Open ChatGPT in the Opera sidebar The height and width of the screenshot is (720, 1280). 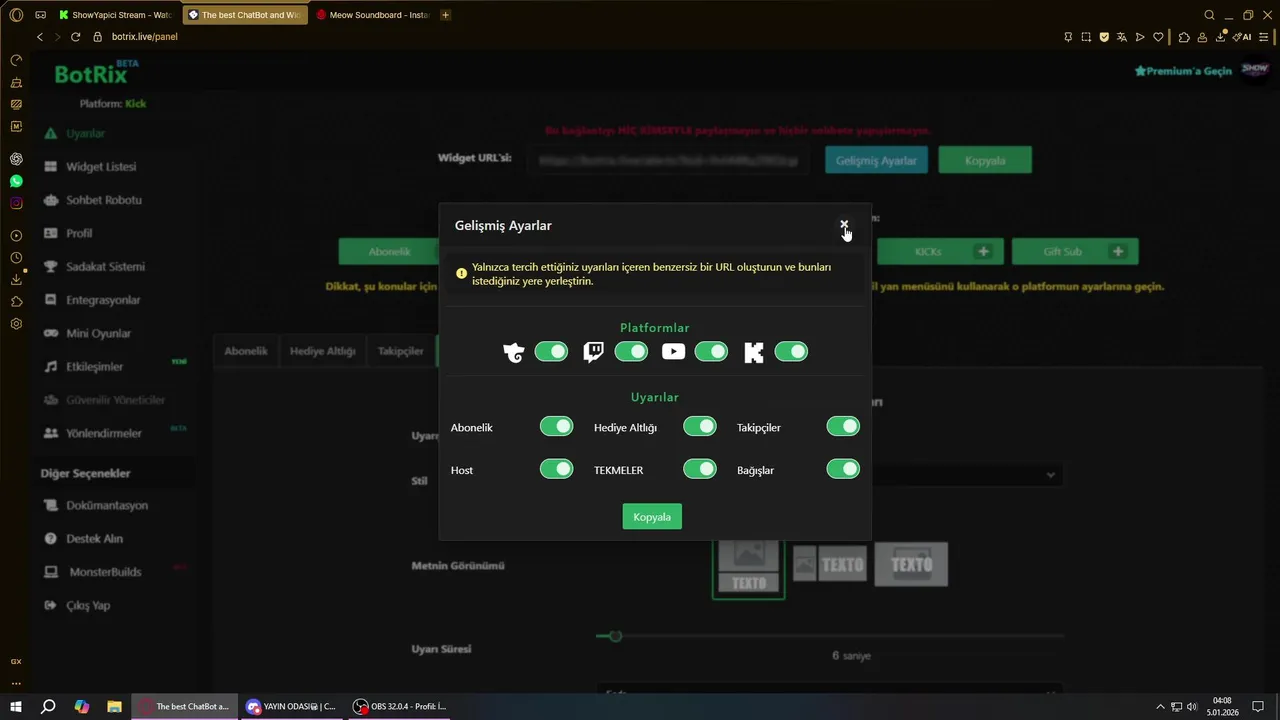[16, 159]
